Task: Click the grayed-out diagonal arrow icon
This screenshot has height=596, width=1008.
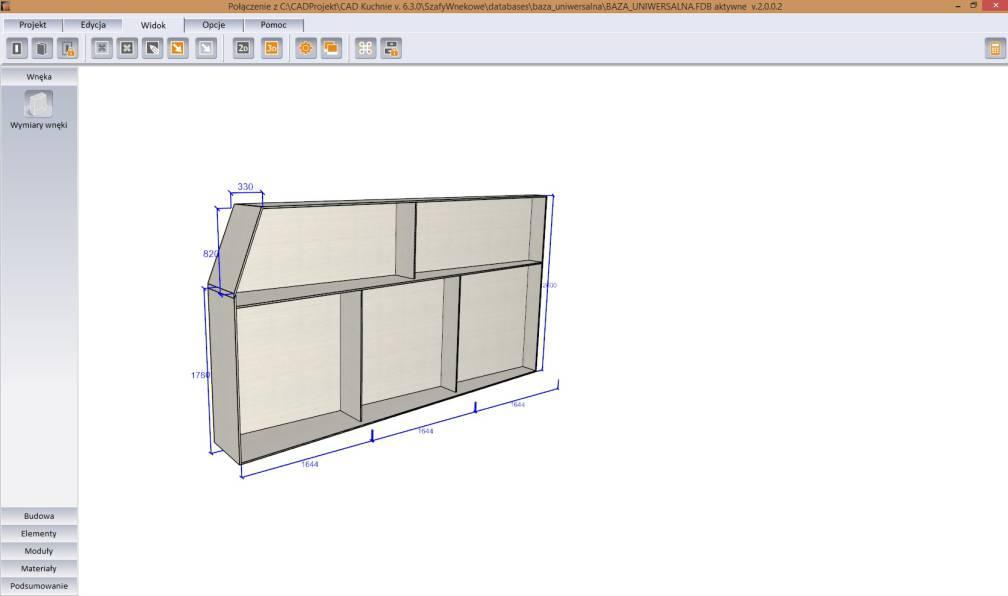Action: click(206, 48)
